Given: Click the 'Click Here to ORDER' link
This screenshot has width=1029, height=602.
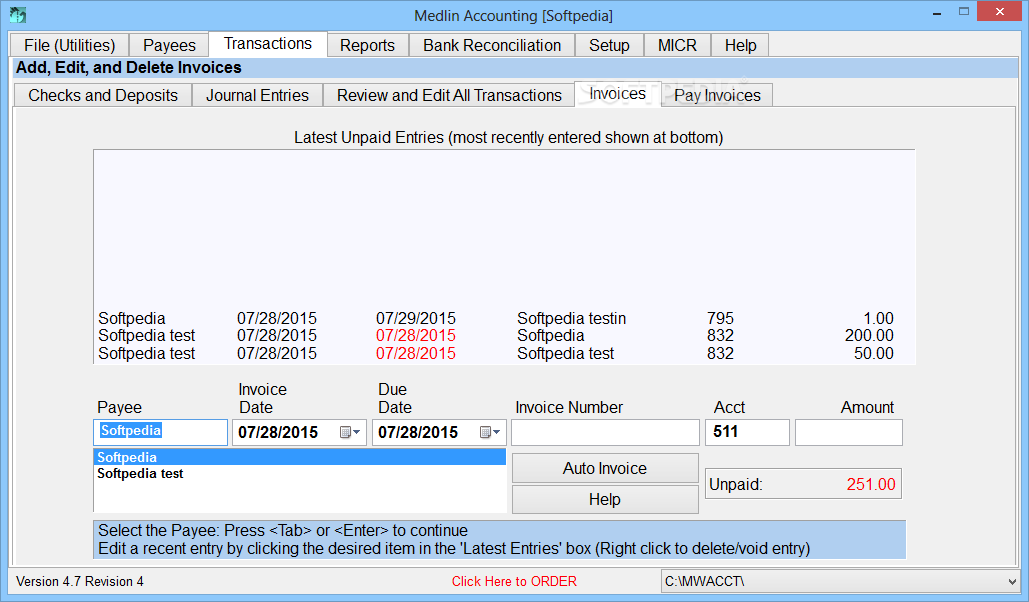Looking at the screenshot, I should pos(514,582).
